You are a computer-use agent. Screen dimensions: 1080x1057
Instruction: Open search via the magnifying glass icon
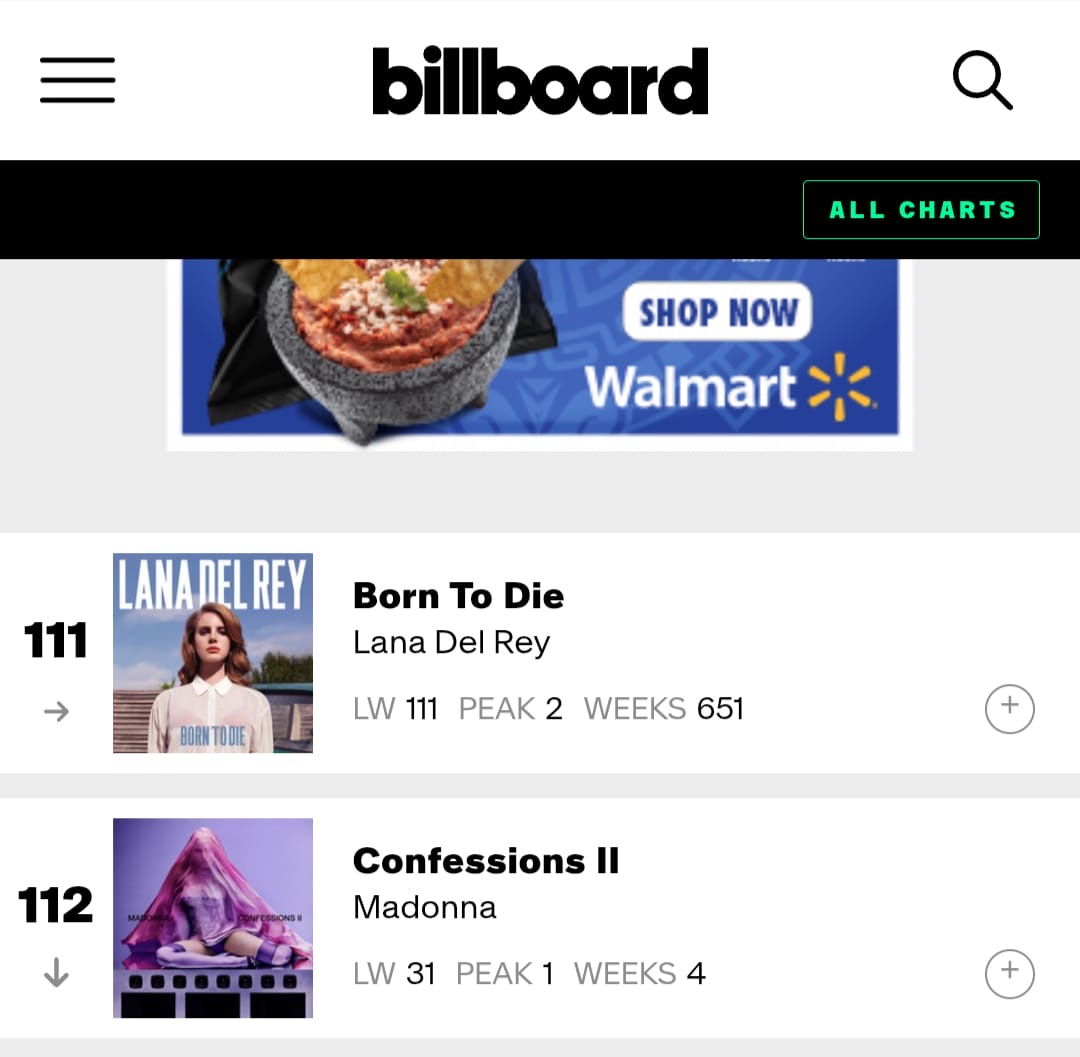pos(983,80)
